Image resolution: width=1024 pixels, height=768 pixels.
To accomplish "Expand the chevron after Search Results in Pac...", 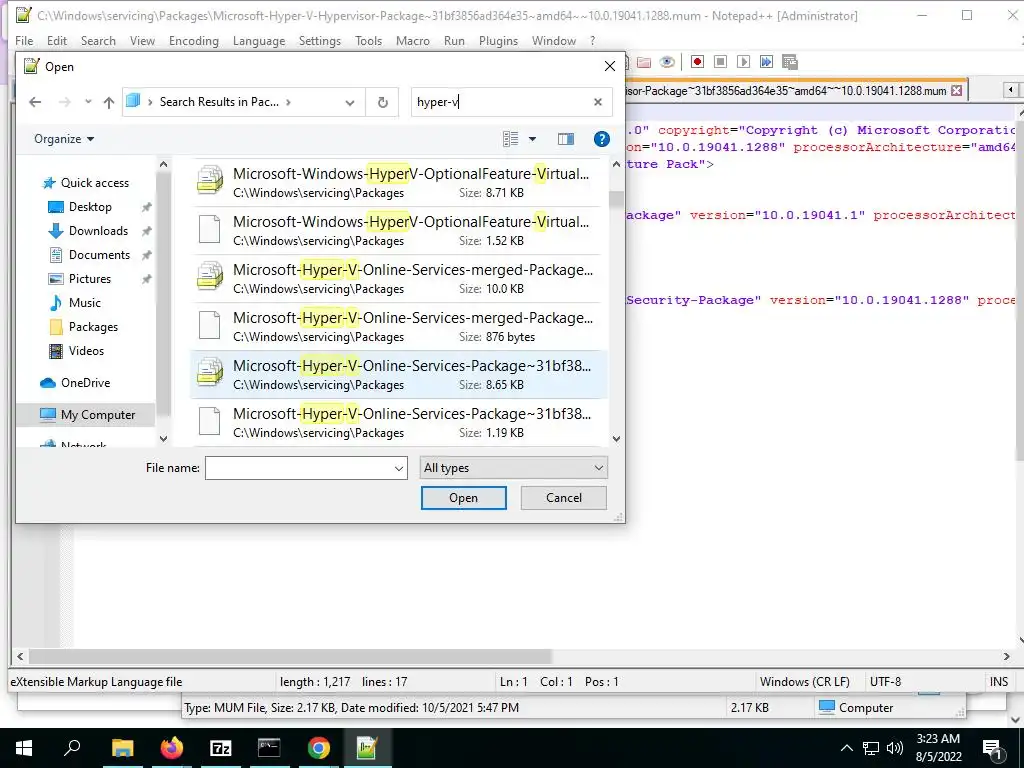I will pyautogui.click(x=288, y=102).
